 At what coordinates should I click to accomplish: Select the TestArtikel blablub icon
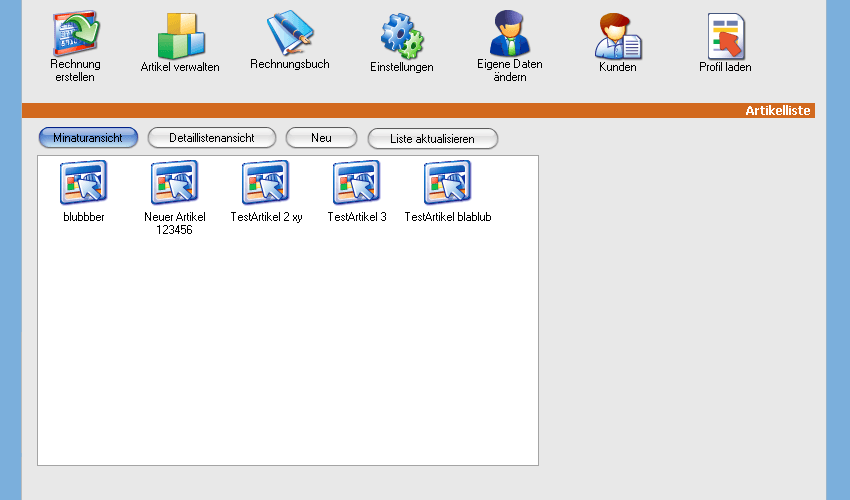pyautogui.click(x=448, y=182)
